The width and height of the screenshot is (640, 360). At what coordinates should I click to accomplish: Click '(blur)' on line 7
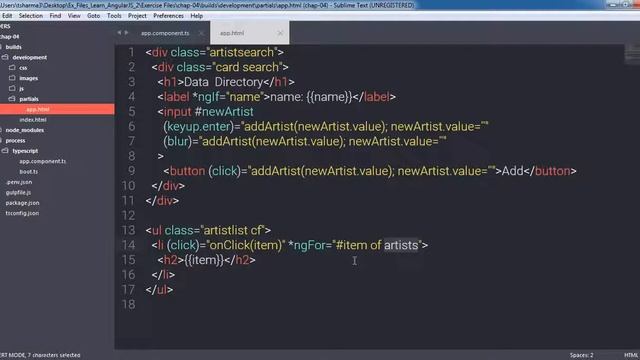pyautogui.click(x=178, y=142)
